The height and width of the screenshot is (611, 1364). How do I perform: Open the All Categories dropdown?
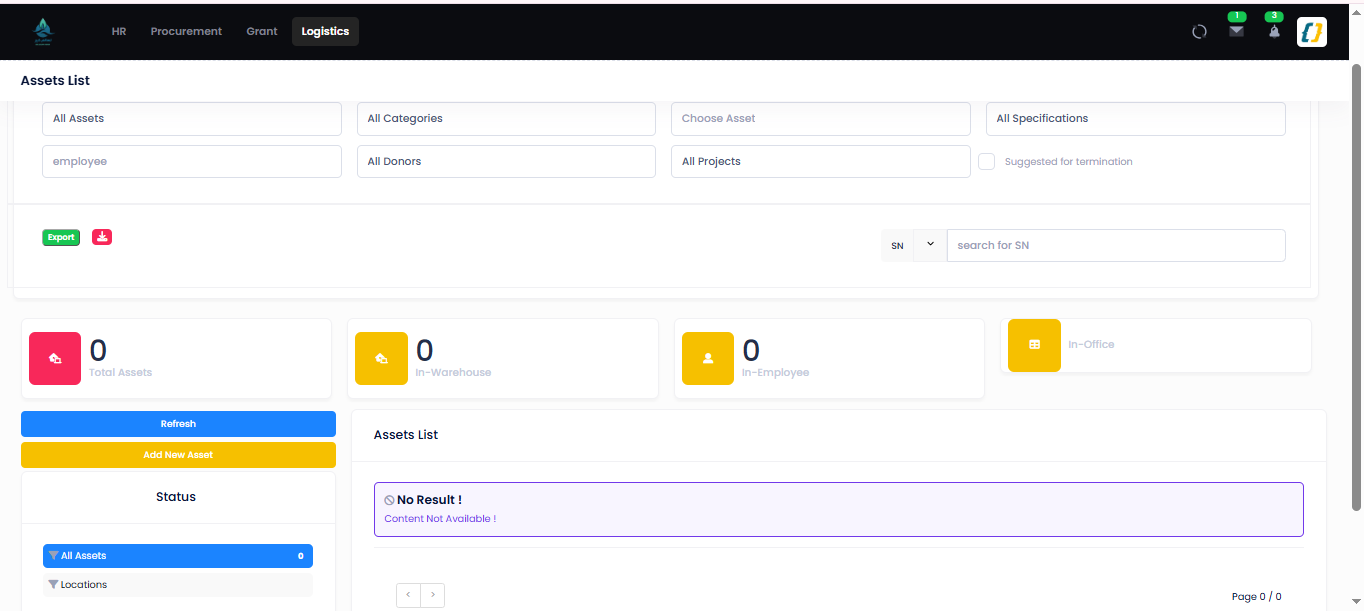coord(506,118)
